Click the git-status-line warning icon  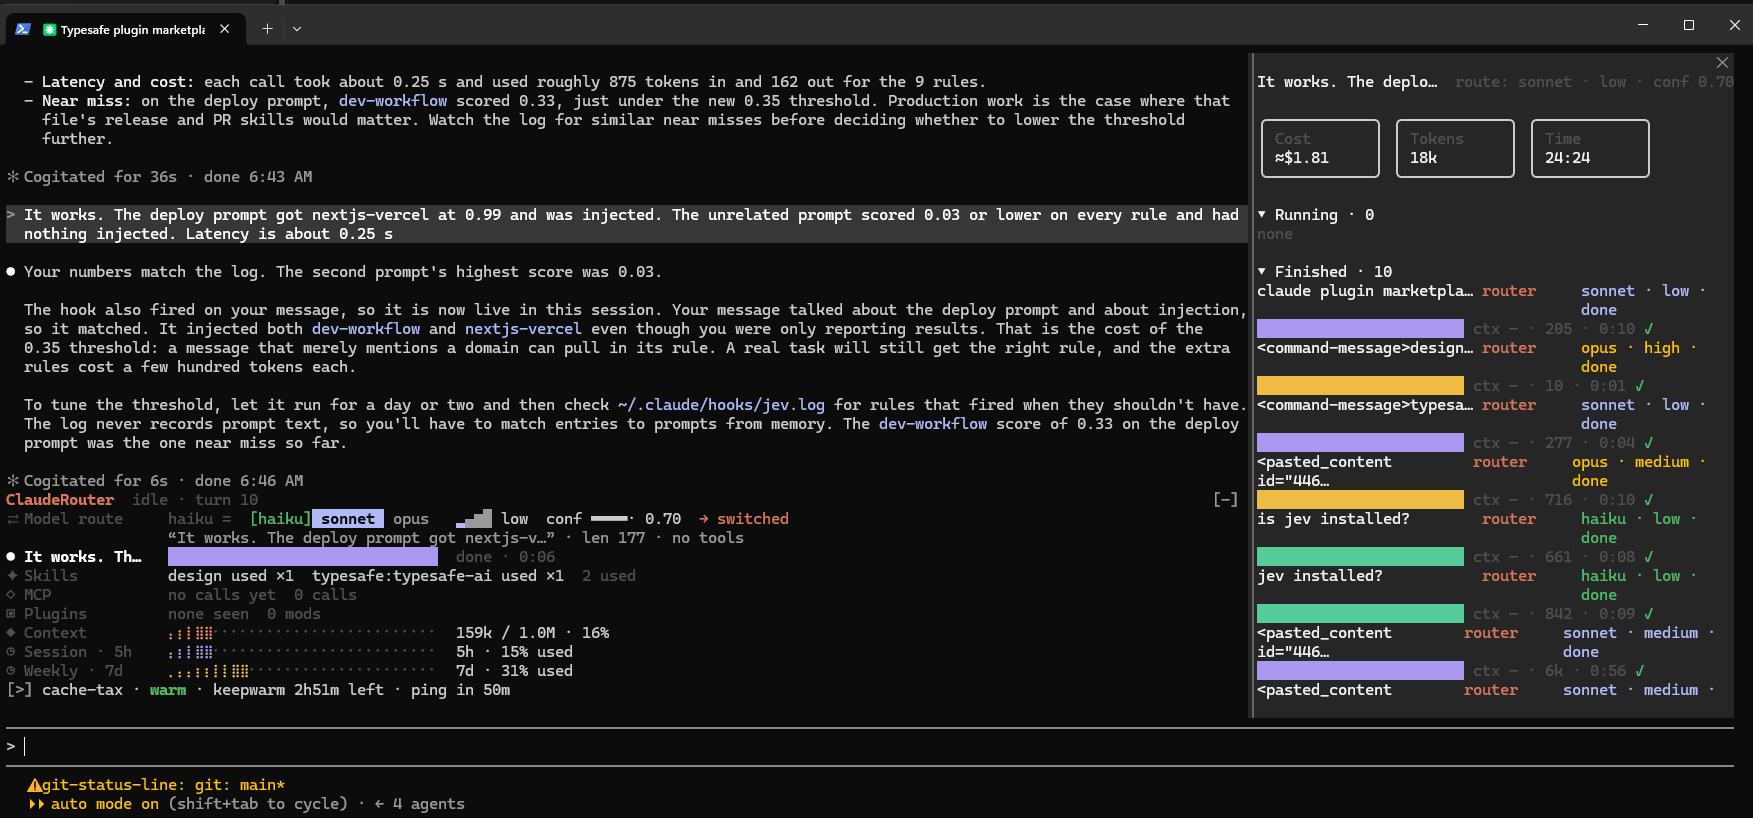coord(34,785)
